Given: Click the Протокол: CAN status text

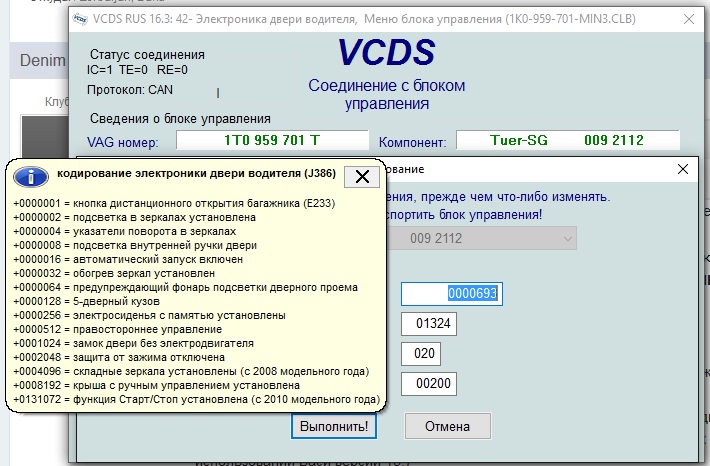Looking at the screenshot, I should (130, 90).
